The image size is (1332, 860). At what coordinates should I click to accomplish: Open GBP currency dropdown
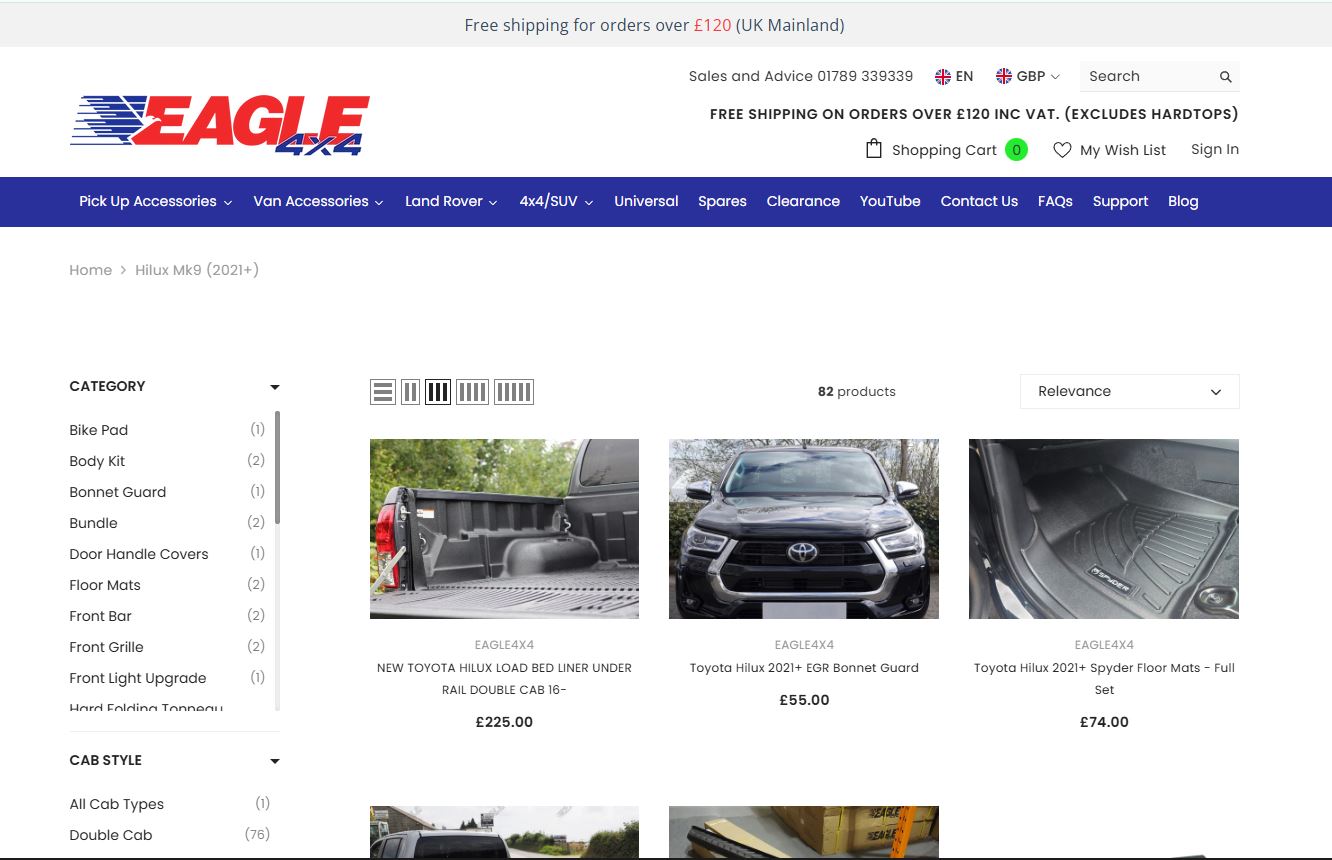1028,76
